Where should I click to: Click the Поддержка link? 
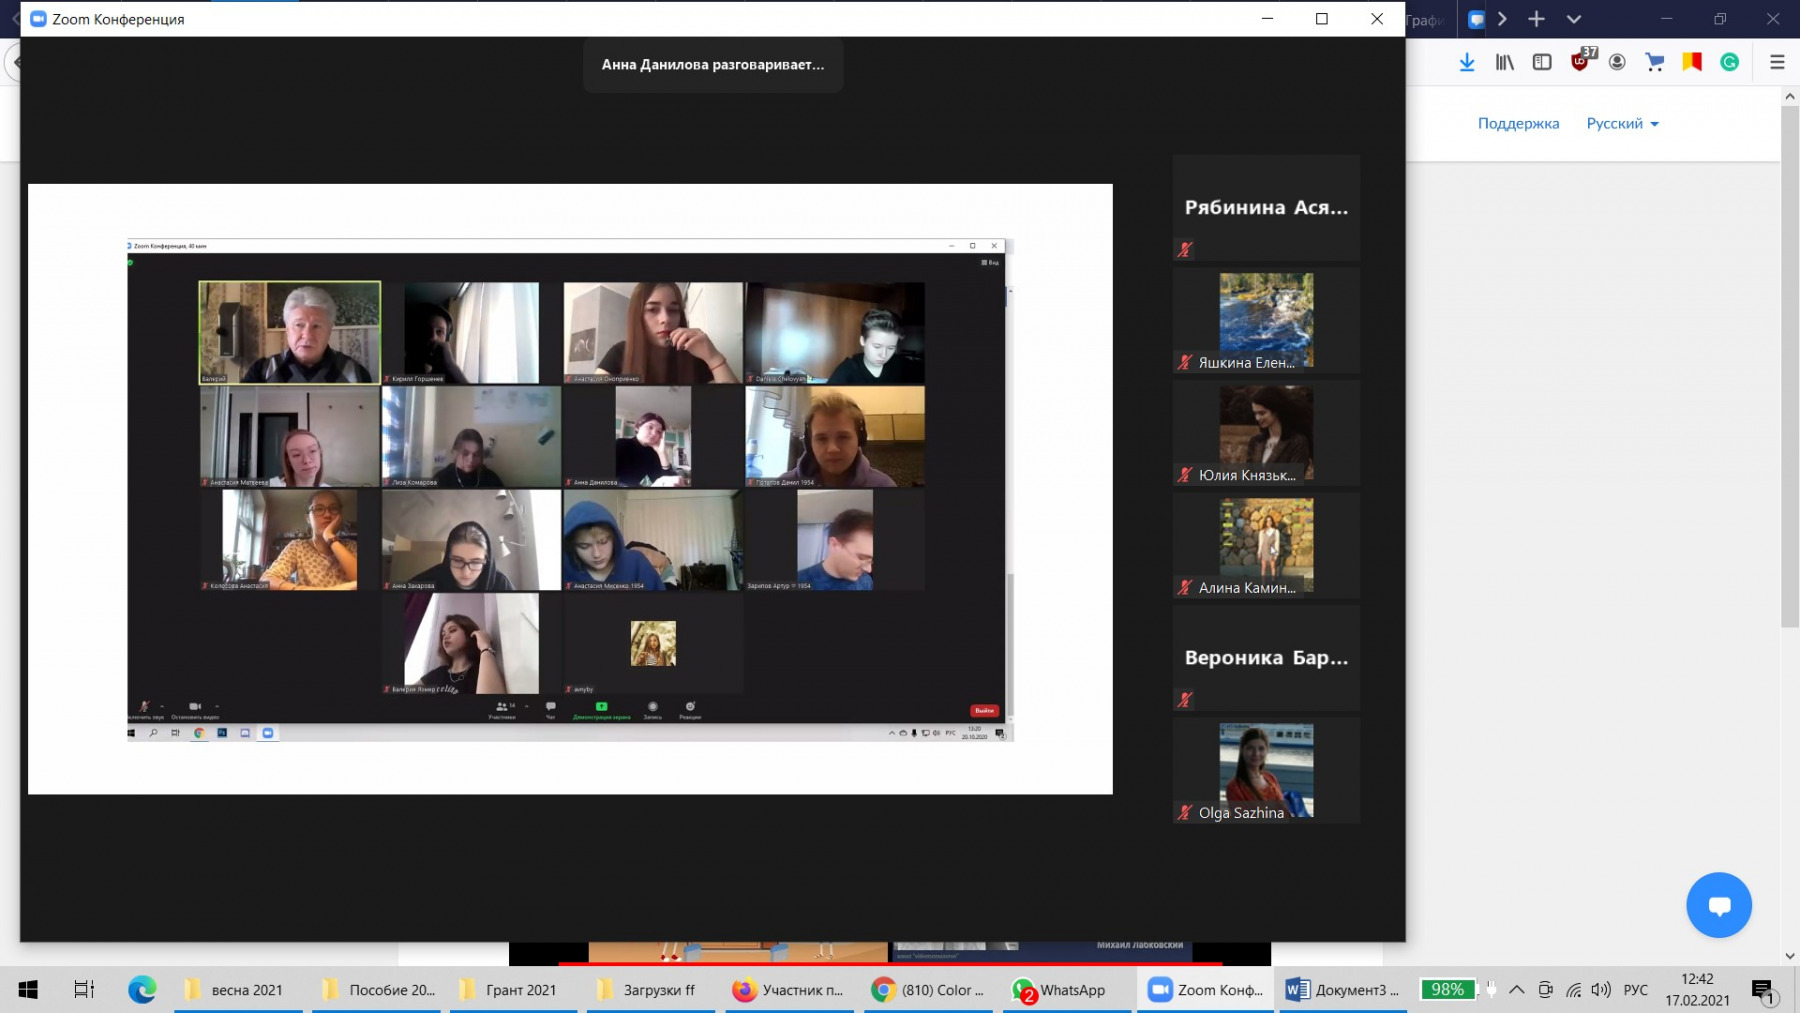pyautogui.click(x=1518, y=124)
